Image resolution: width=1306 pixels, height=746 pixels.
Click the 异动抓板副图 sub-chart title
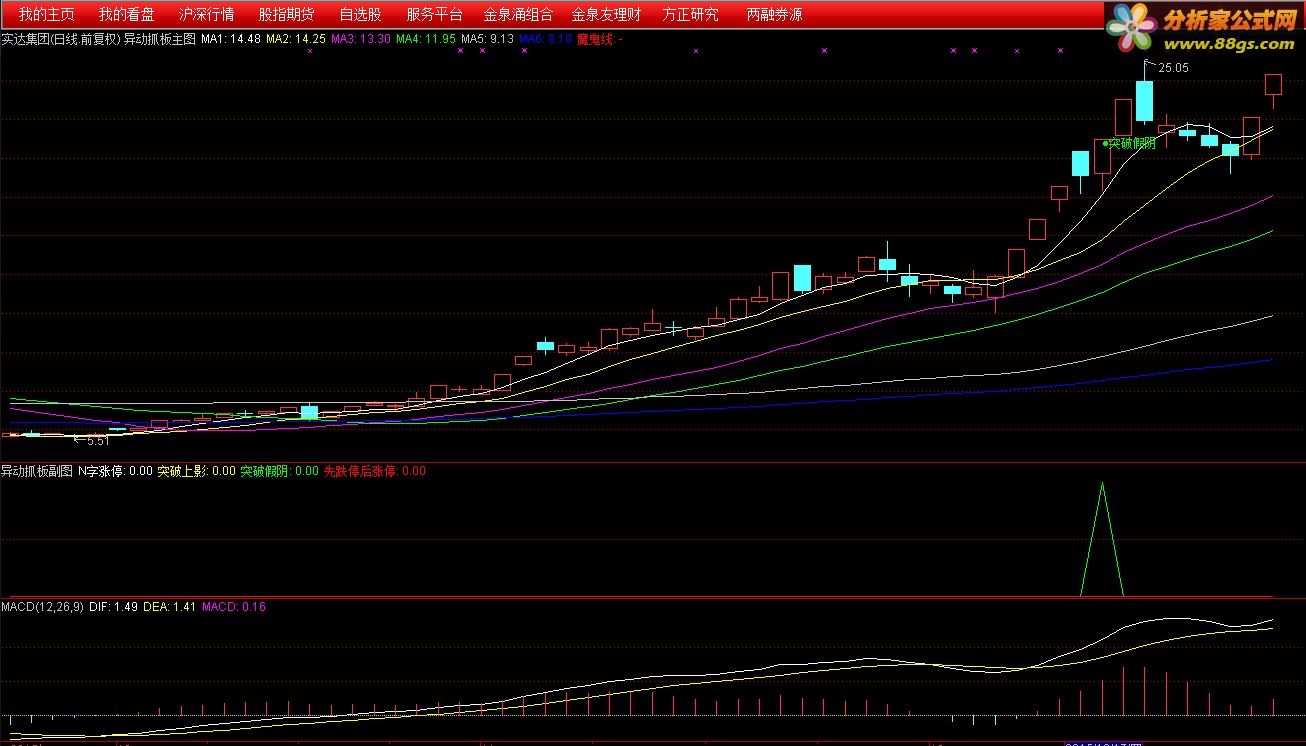(x=36, y=471)
